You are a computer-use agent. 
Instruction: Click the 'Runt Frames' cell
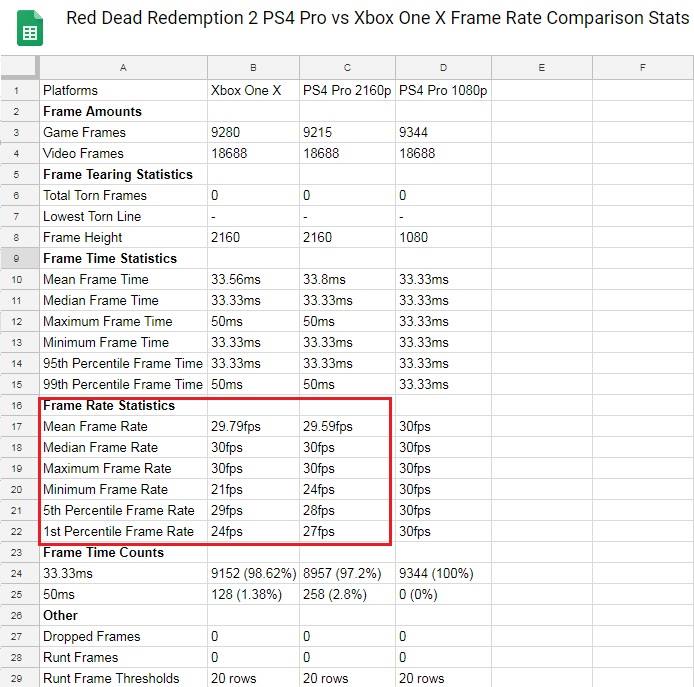(123, 657)
